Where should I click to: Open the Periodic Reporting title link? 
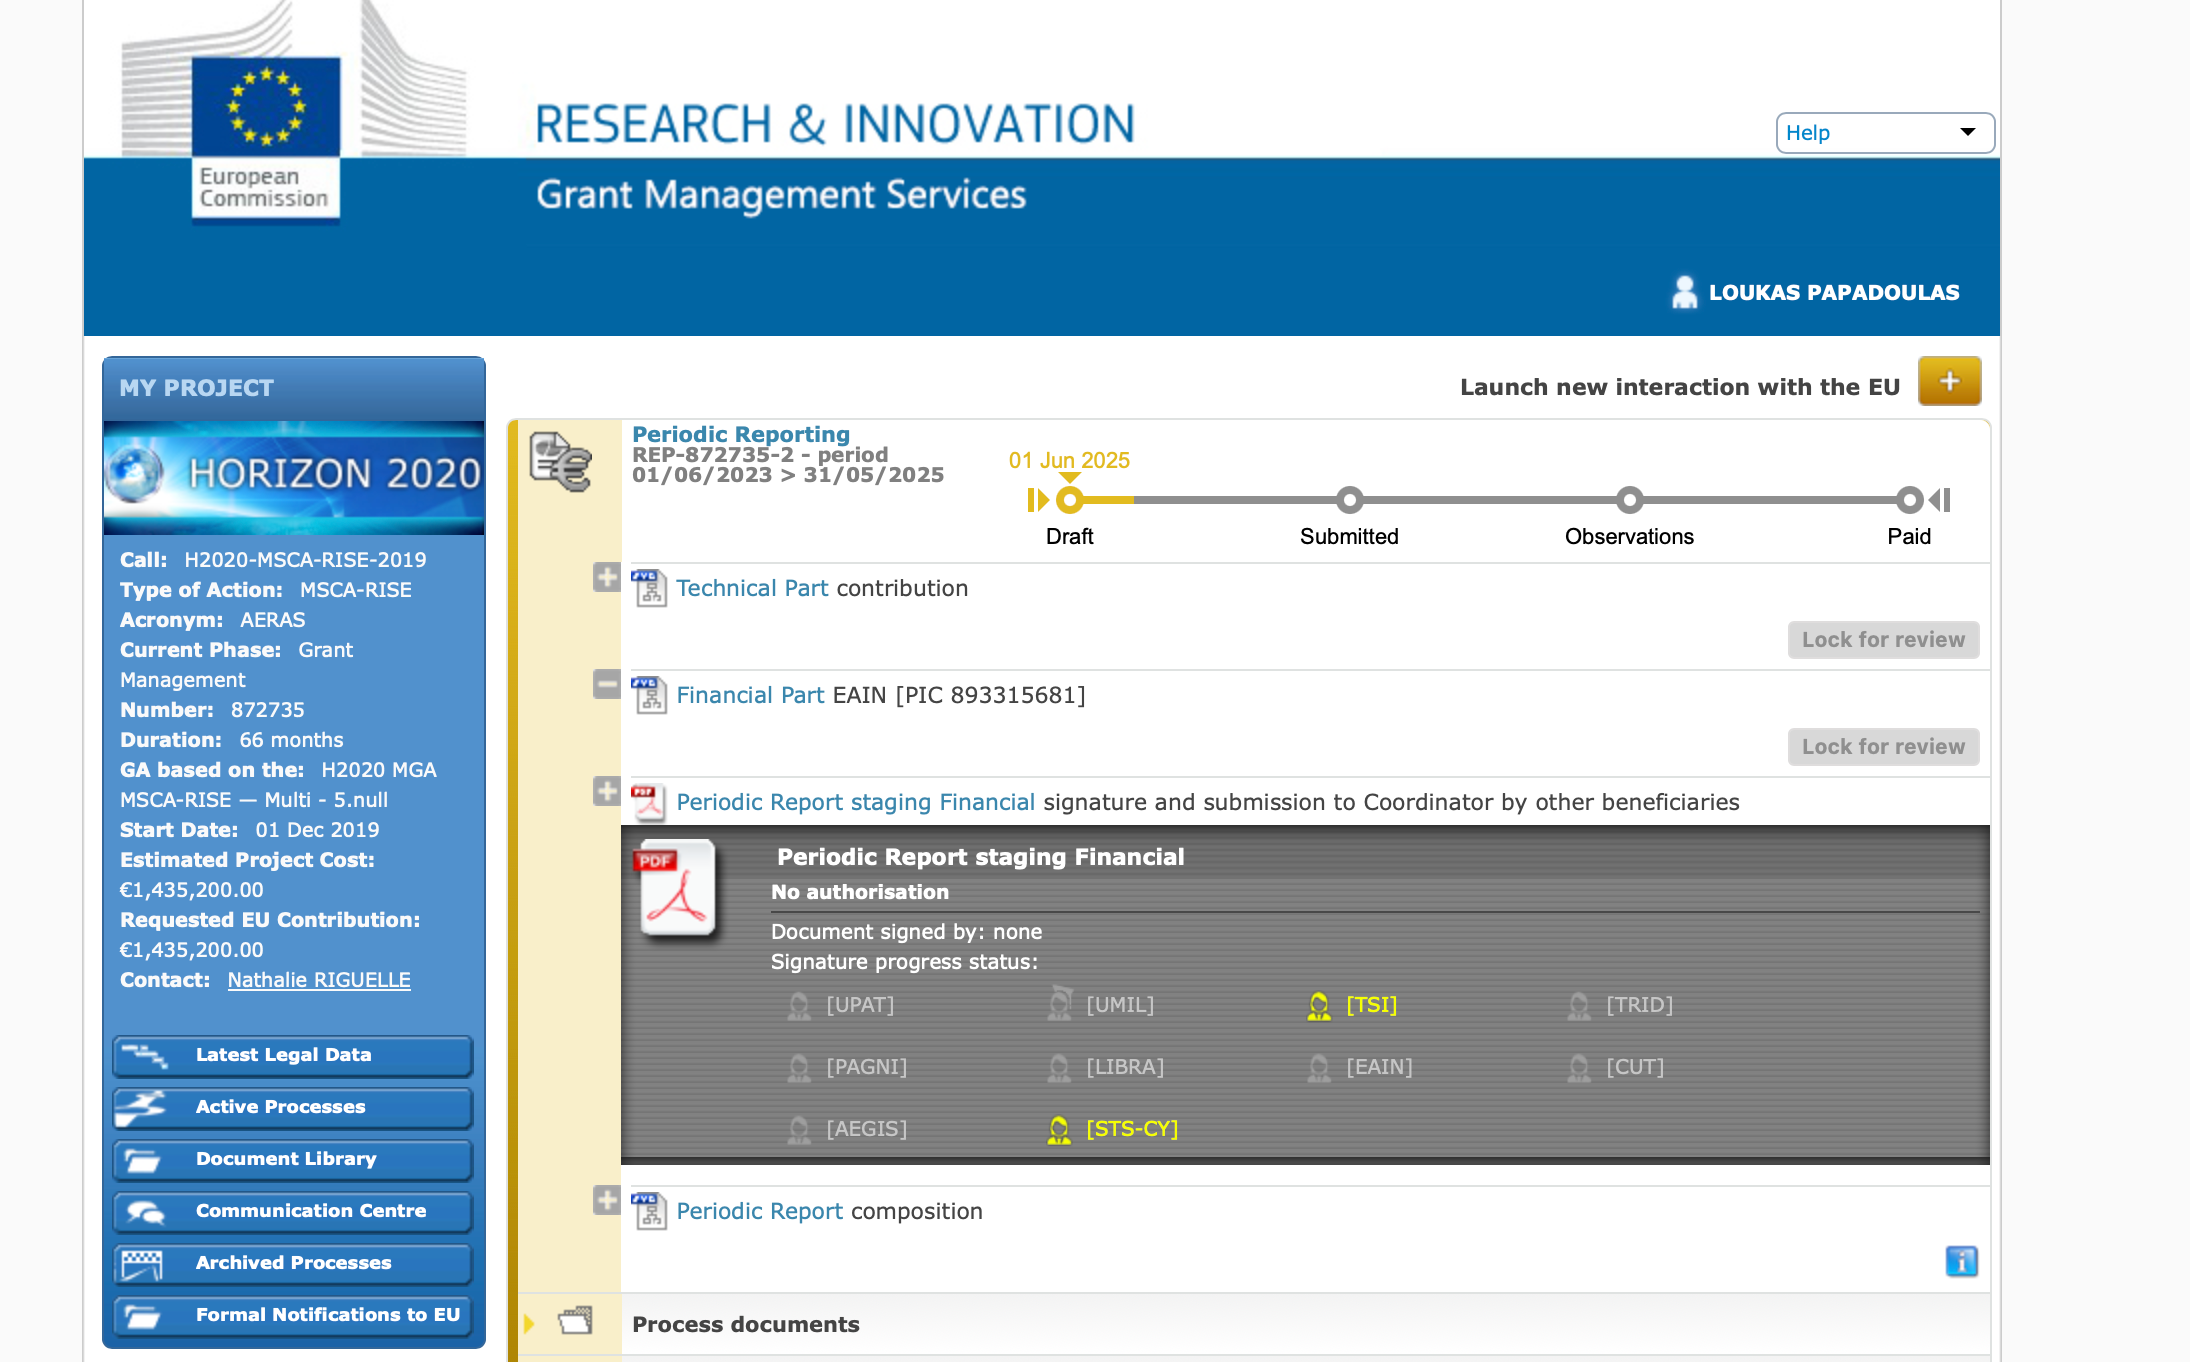tap(741, 434)
